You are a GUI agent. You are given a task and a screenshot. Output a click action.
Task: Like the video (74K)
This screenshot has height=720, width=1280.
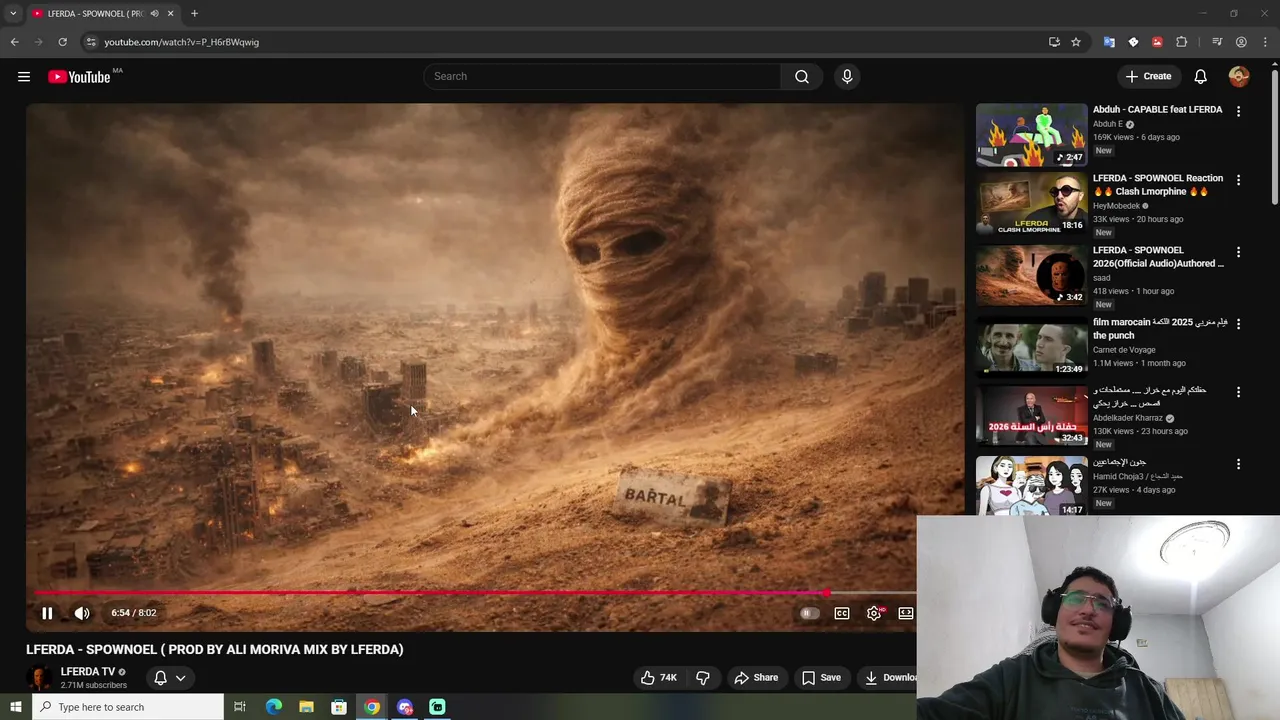click(x=659, y=678)
